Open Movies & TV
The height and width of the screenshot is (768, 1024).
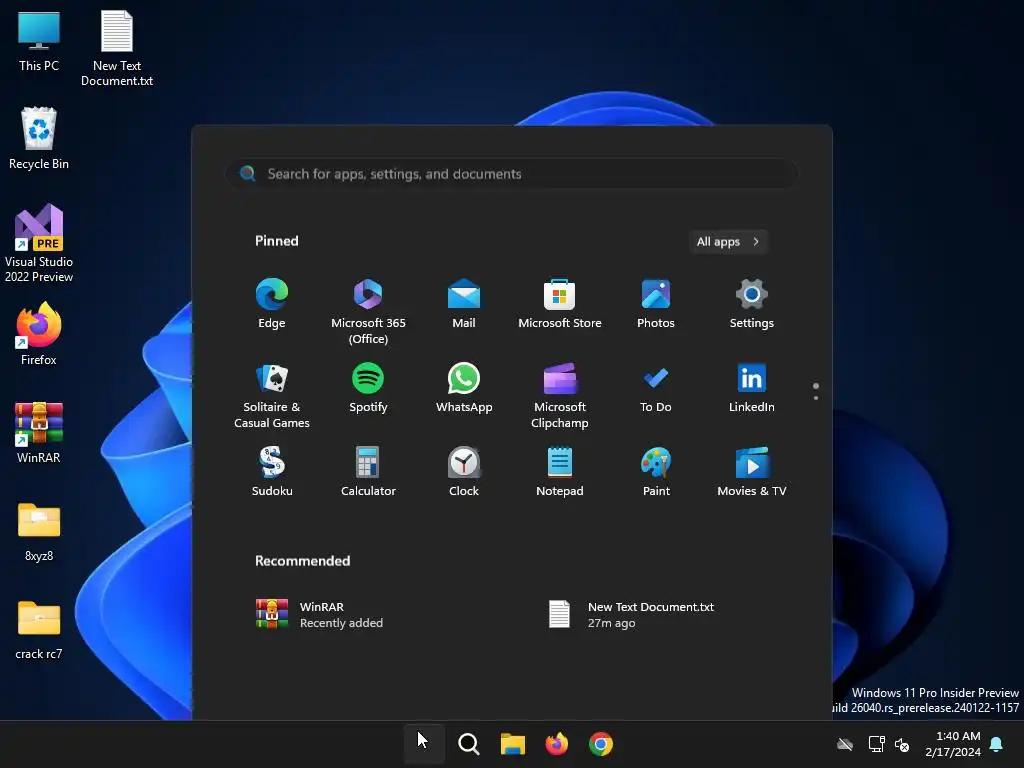(752, 472)
